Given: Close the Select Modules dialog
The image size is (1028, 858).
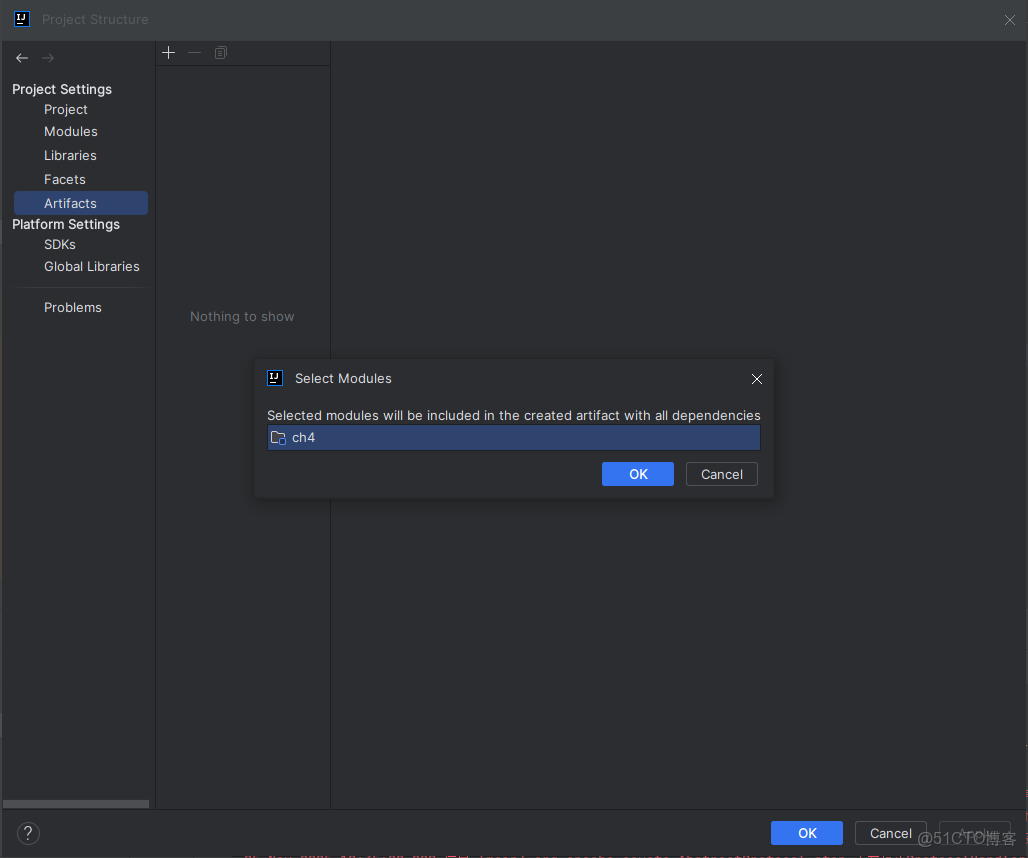Looking at the screenshot, I should coord(757,379).
